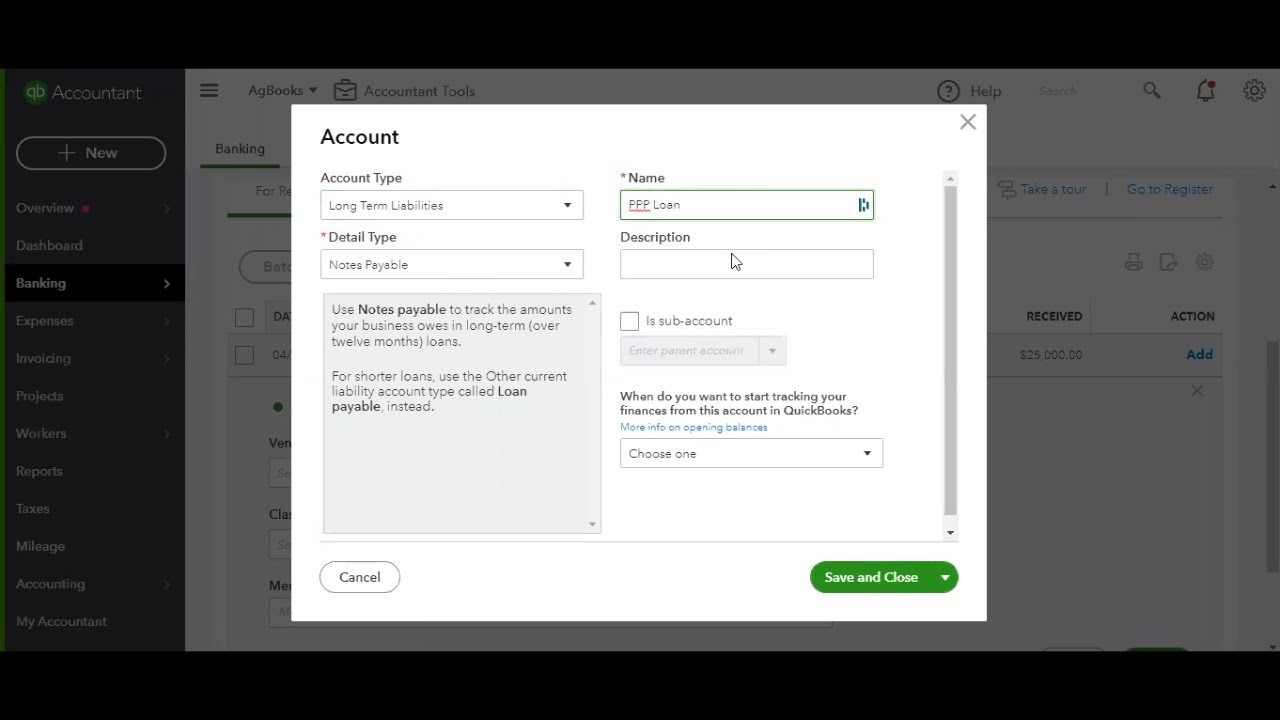
Task: Open the Workers sidebar item
Action: [41, 433]
